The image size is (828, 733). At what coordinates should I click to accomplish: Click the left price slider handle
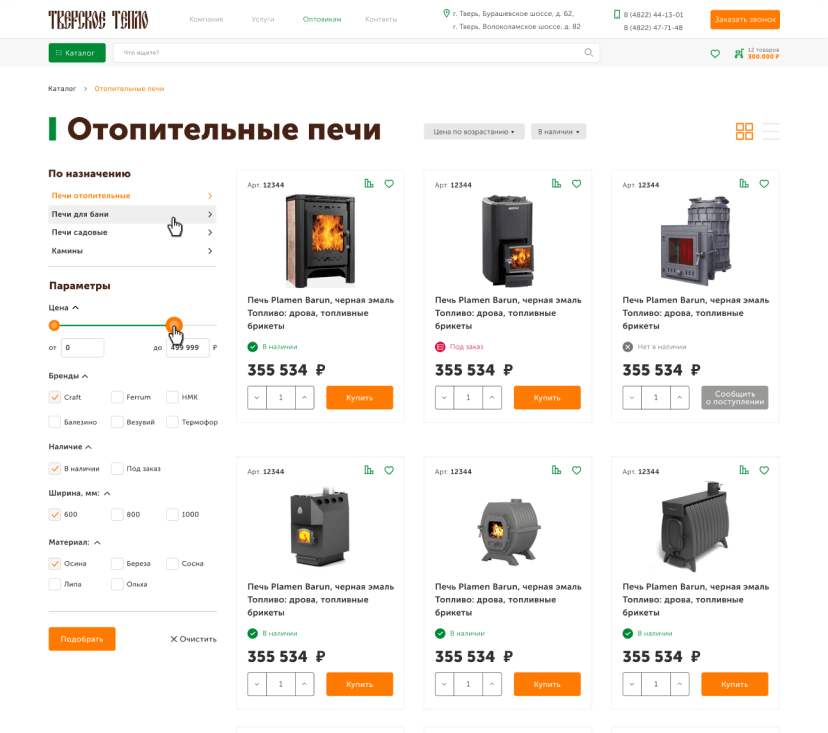54,325
